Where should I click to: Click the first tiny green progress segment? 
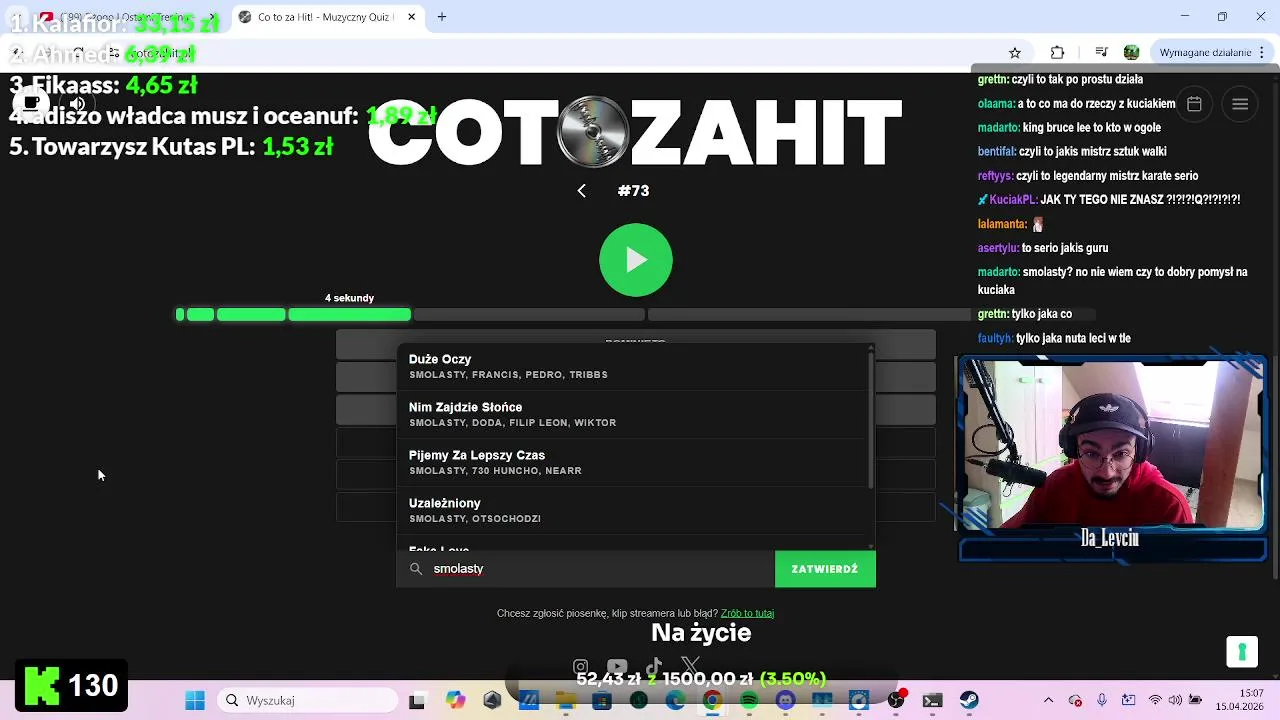(x=180, y=314)
